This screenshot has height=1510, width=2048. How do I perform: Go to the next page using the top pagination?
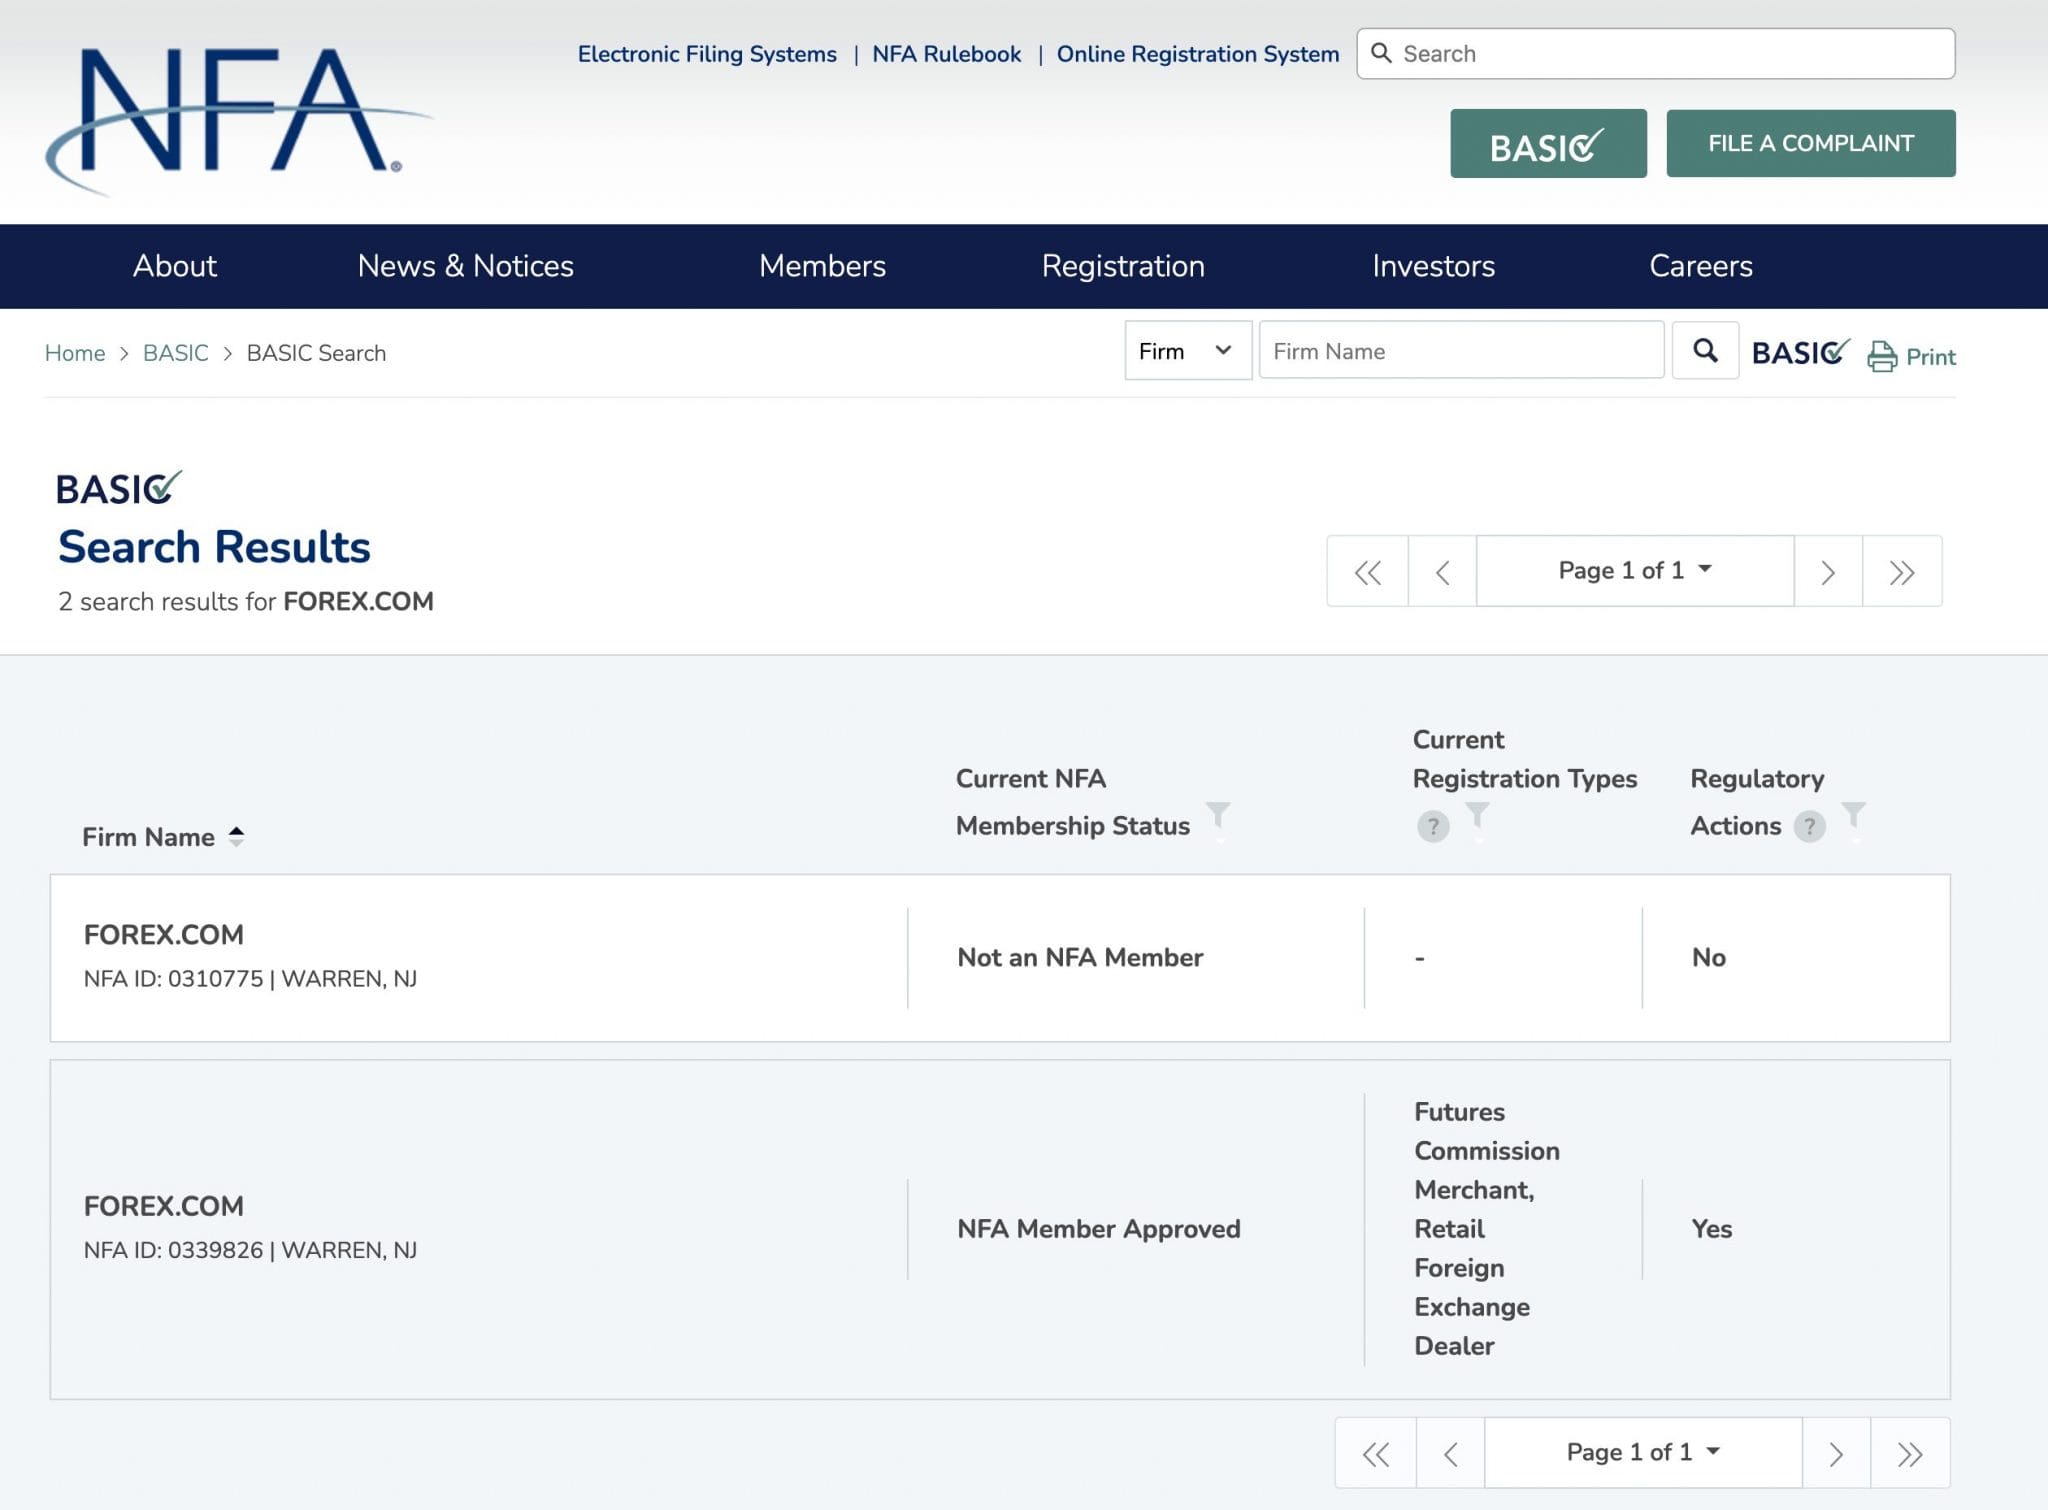[x=1828, y=571]
